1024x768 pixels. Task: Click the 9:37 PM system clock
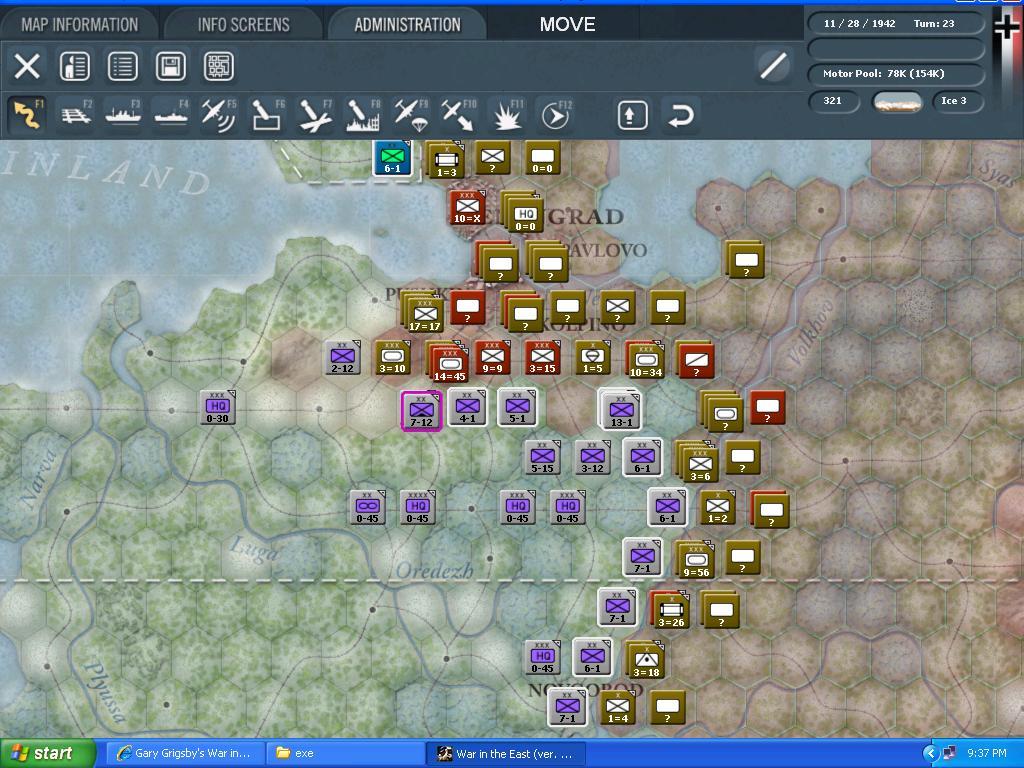point(987,753)
